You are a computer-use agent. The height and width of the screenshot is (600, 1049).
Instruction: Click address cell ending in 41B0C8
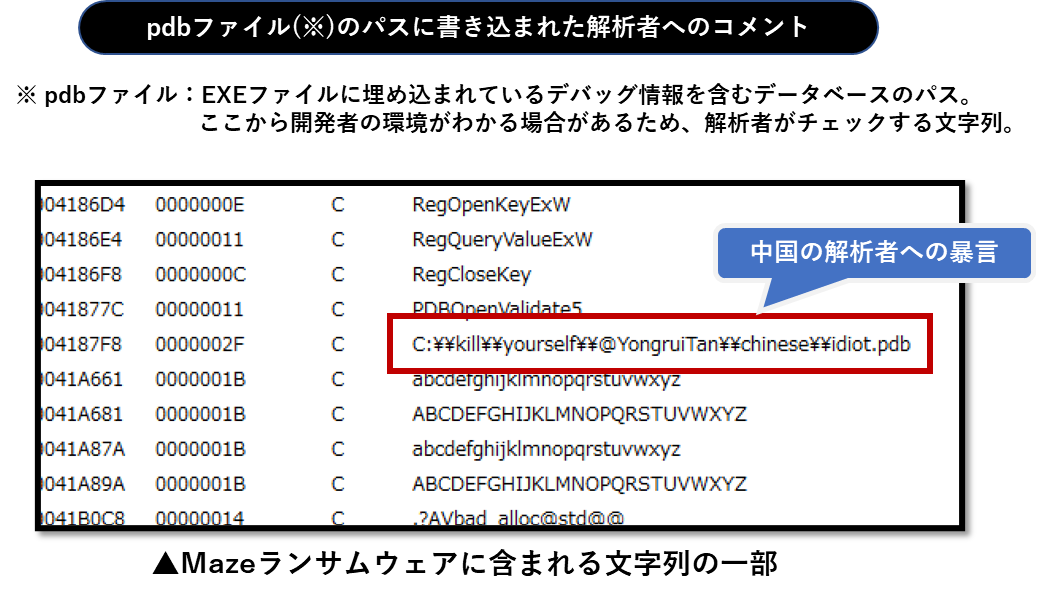click(x=83, y=518)
